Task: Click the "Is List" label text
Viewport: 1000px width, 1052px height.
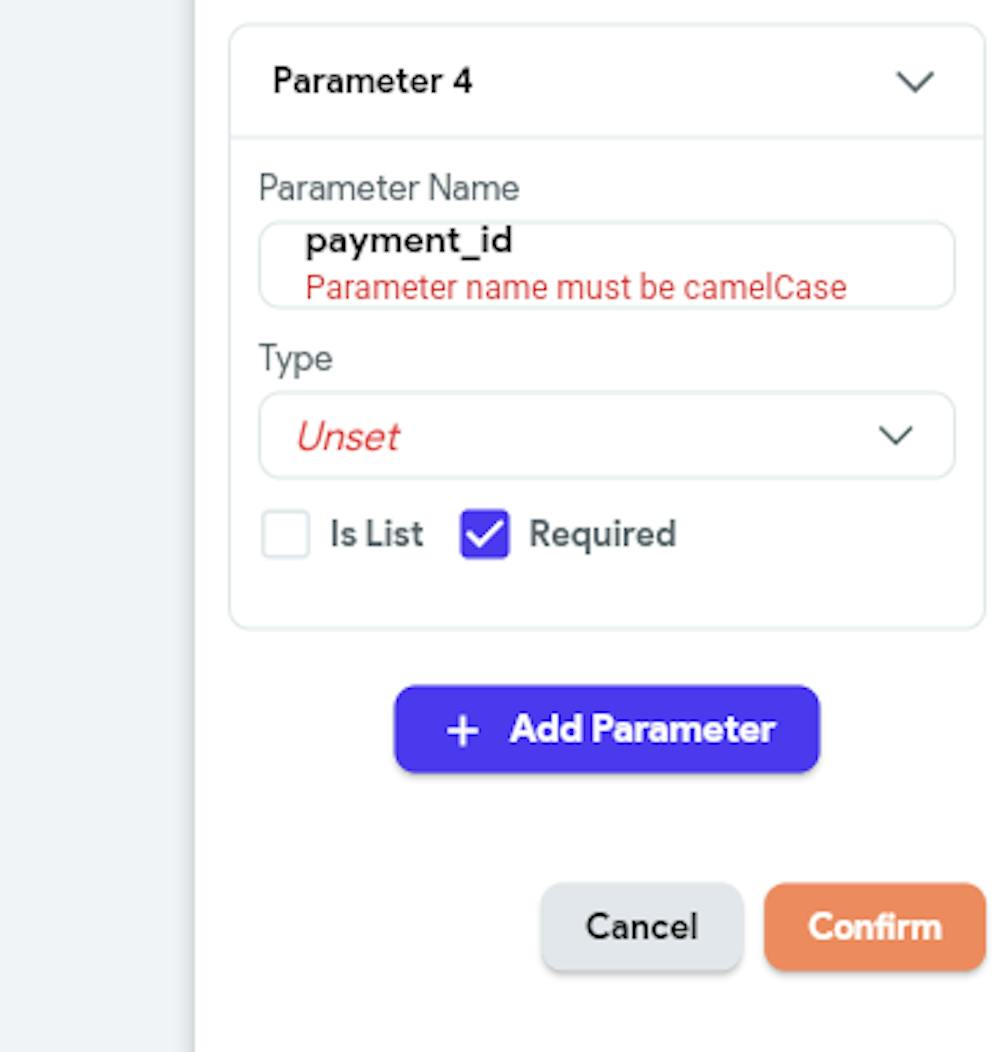Action: (376, 534)
